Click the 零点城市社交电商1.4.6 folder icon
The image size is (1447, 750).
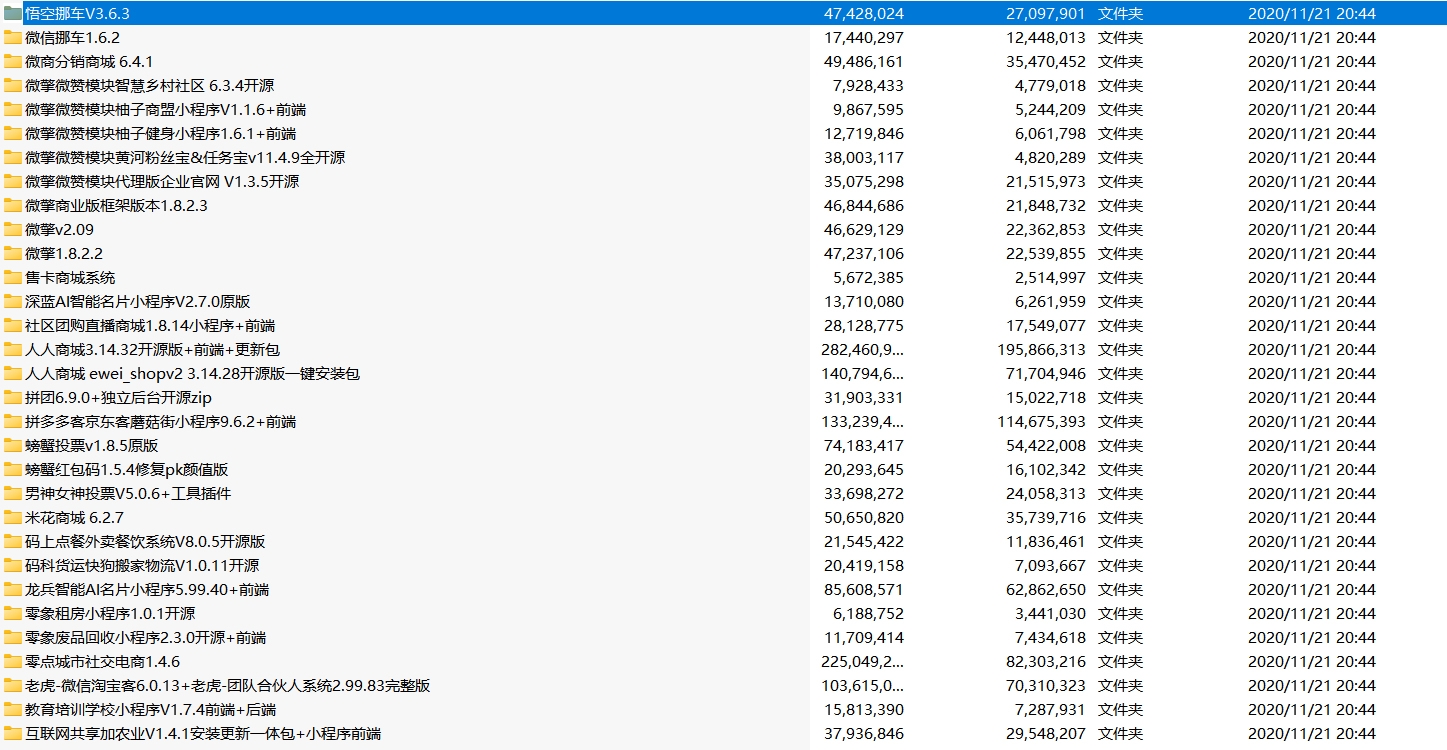point(12,662)
